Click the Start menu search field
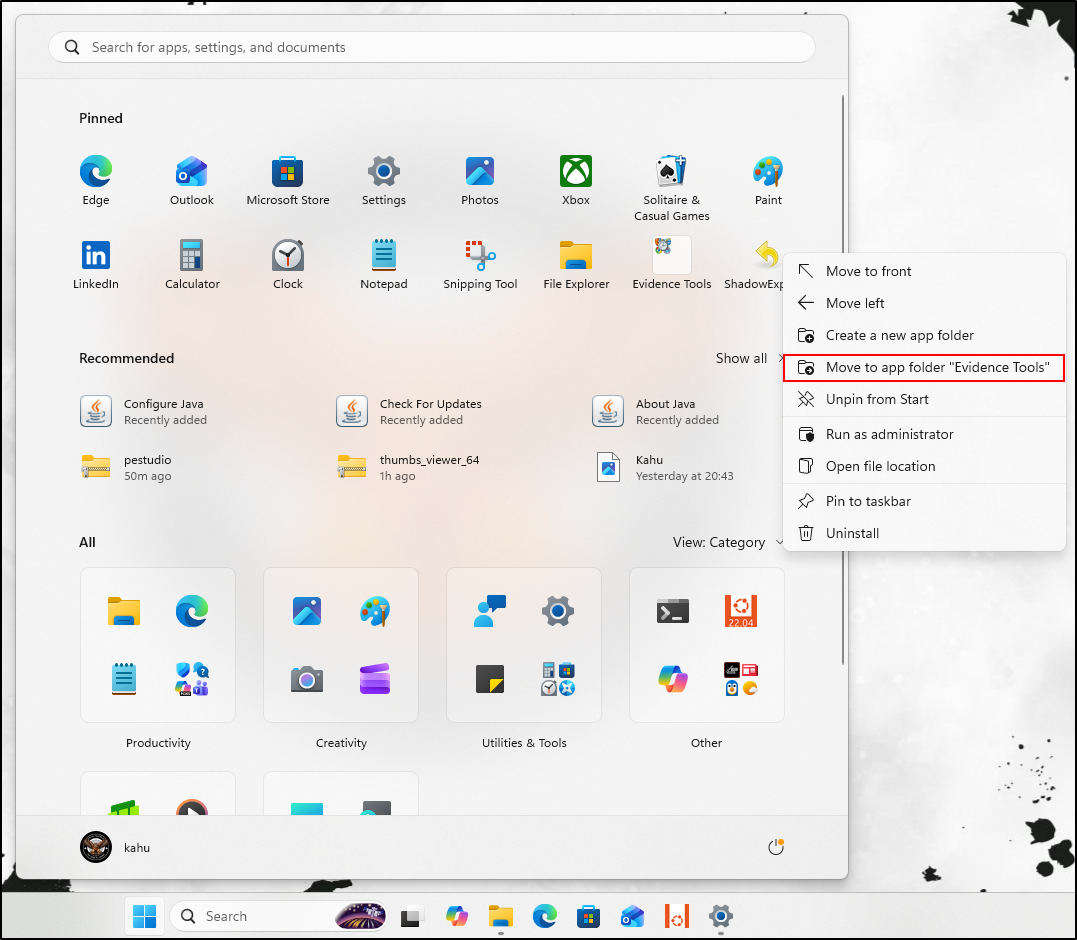The width and height of the screenshot is (1077, 940). 432,47
